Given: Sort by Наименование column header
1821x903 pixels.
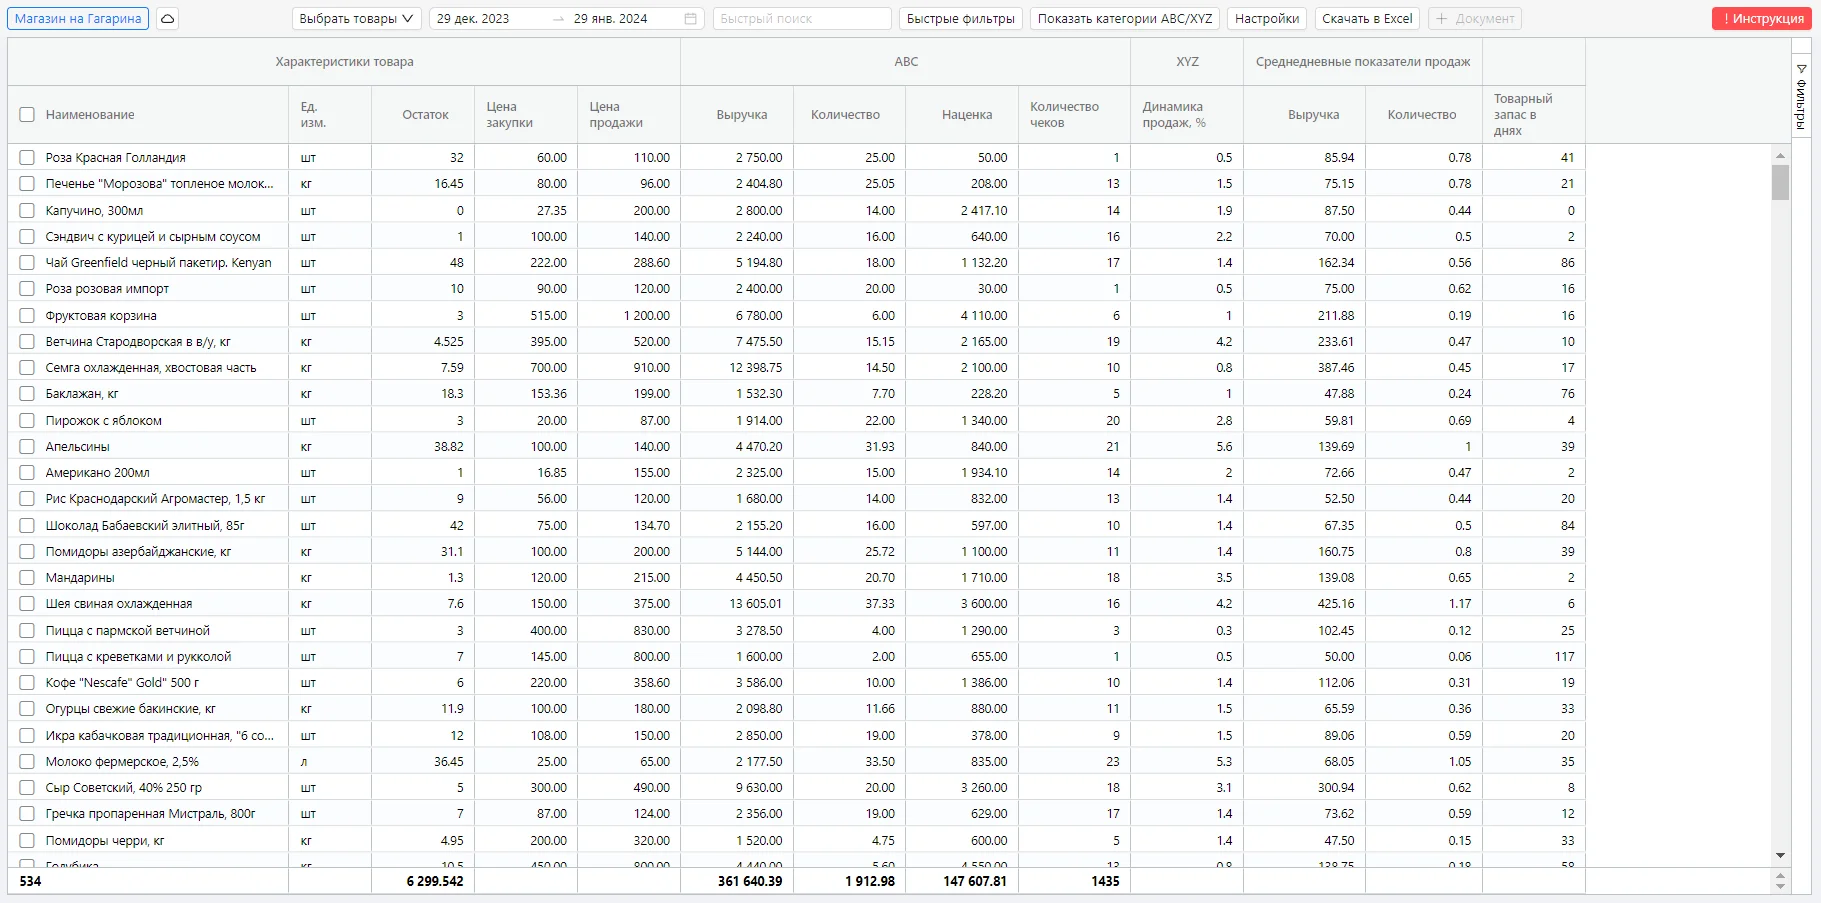Looking at the screenshot, I should tap(90, 115).
